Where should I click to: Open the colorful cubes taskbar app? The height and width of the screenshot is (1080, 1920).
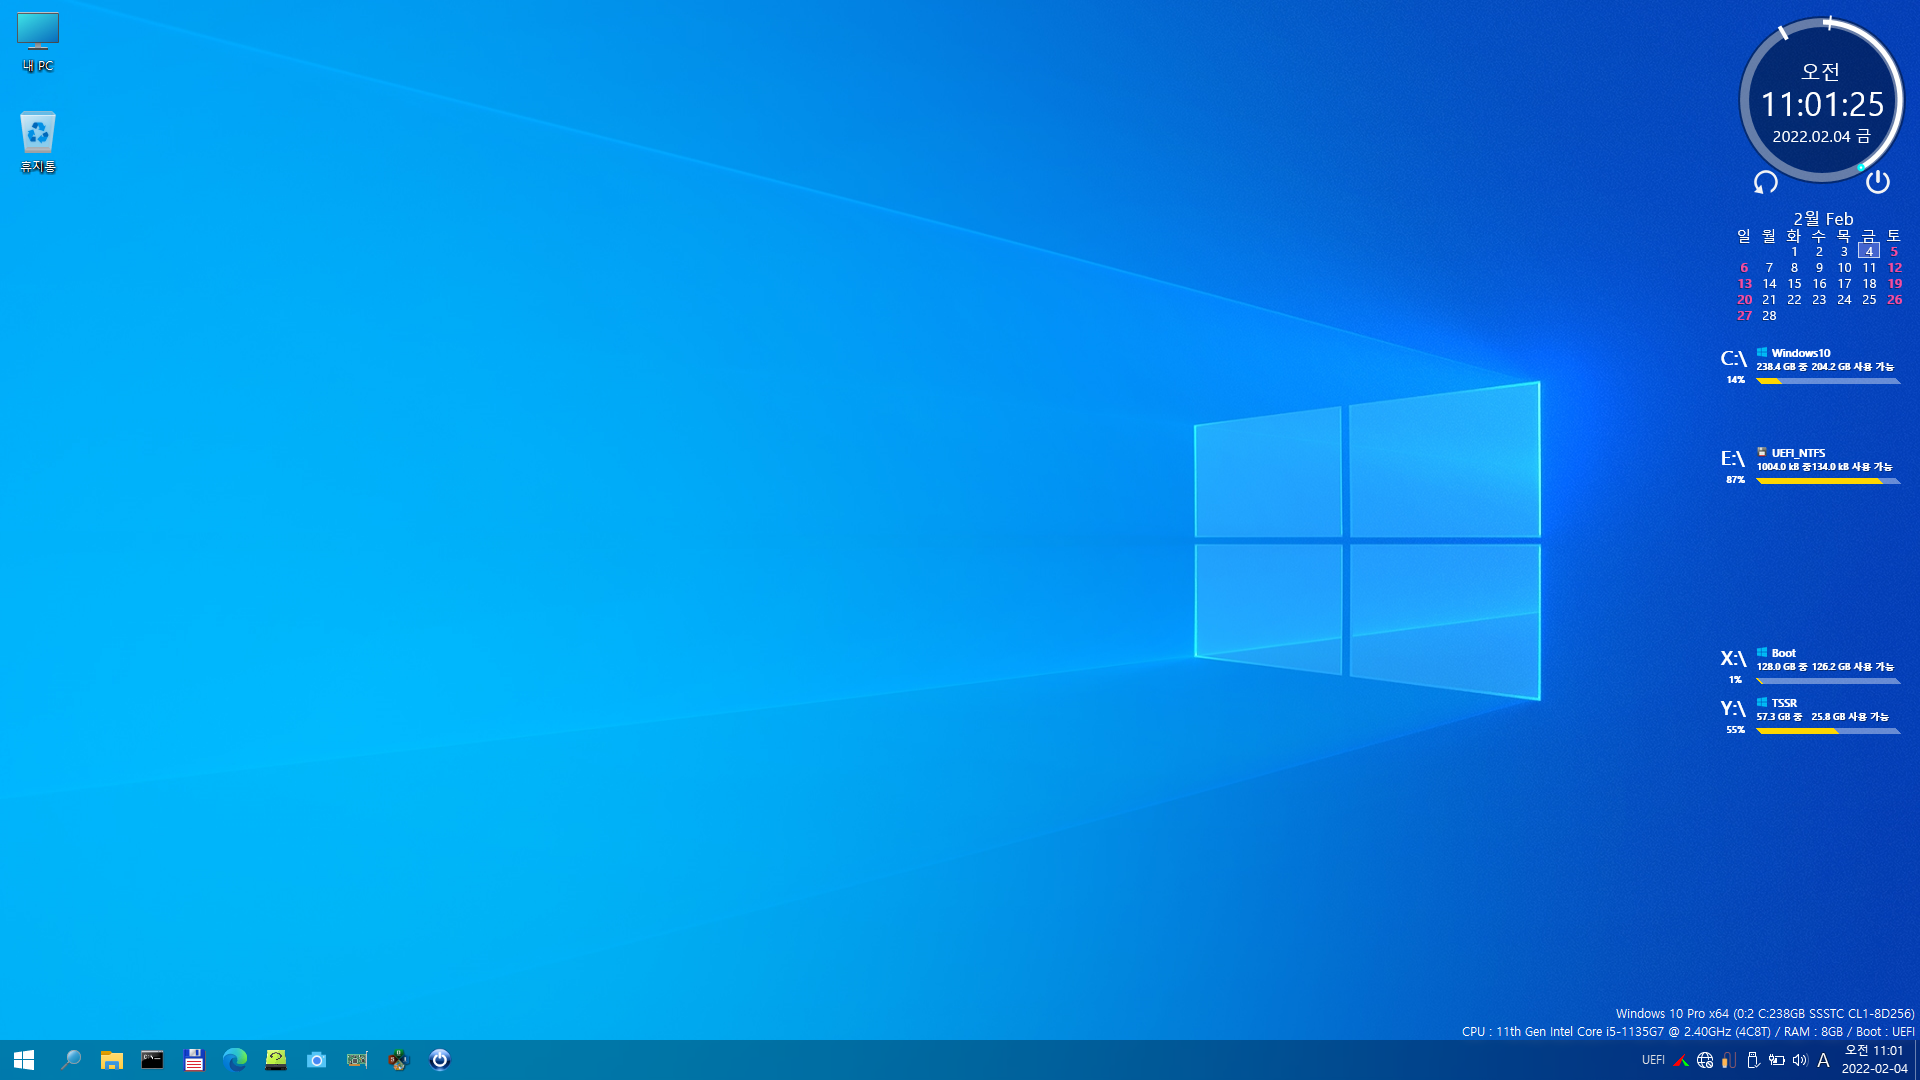[x=398, y=1060]
